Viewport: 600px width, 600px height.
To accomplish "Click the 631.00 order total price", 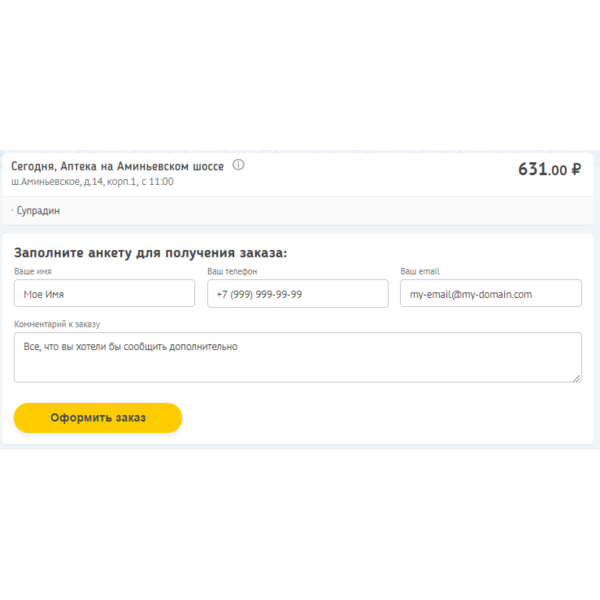I will 542,170.
